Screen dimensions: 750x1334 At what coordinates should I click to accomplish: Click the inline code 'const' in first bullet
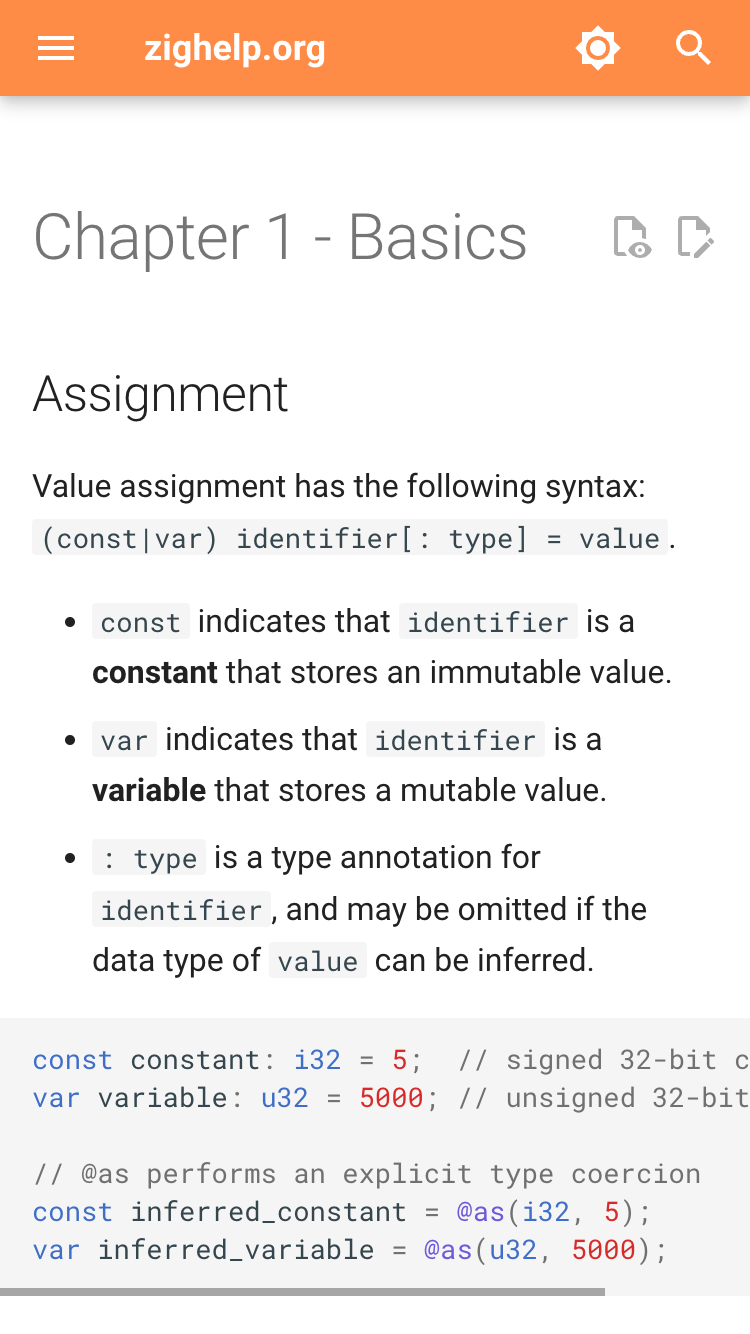pos(141,622)
